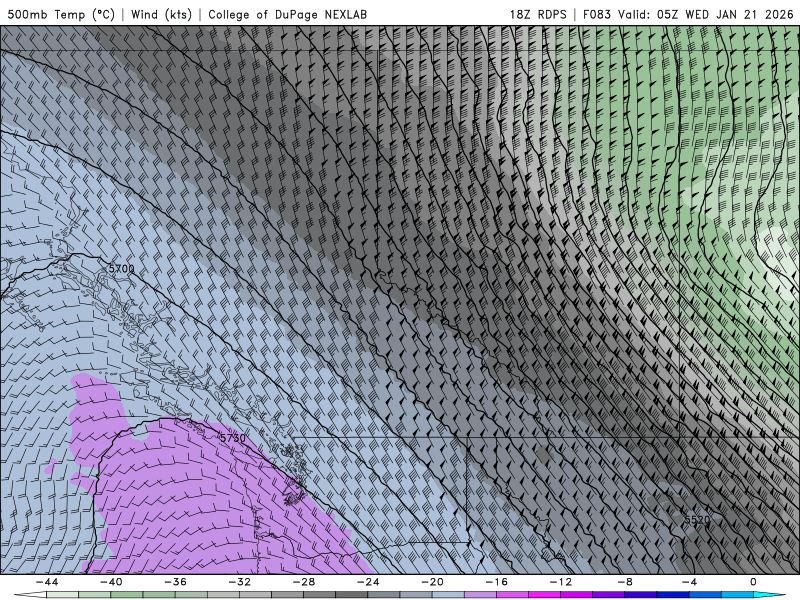Click the -24 colorbar tick label
Screen dimensions: 800x600
pos(368,582)
